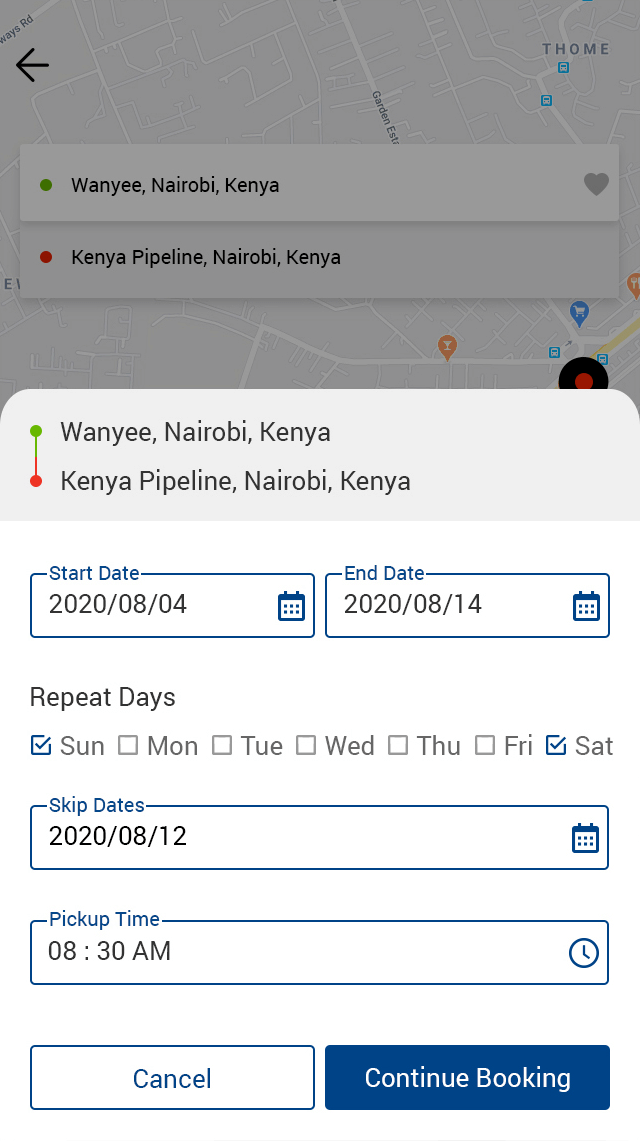Screen dimensions: 640x1141
Task: Tap the black destination marker on map
Action: click(x=583, y=380)
